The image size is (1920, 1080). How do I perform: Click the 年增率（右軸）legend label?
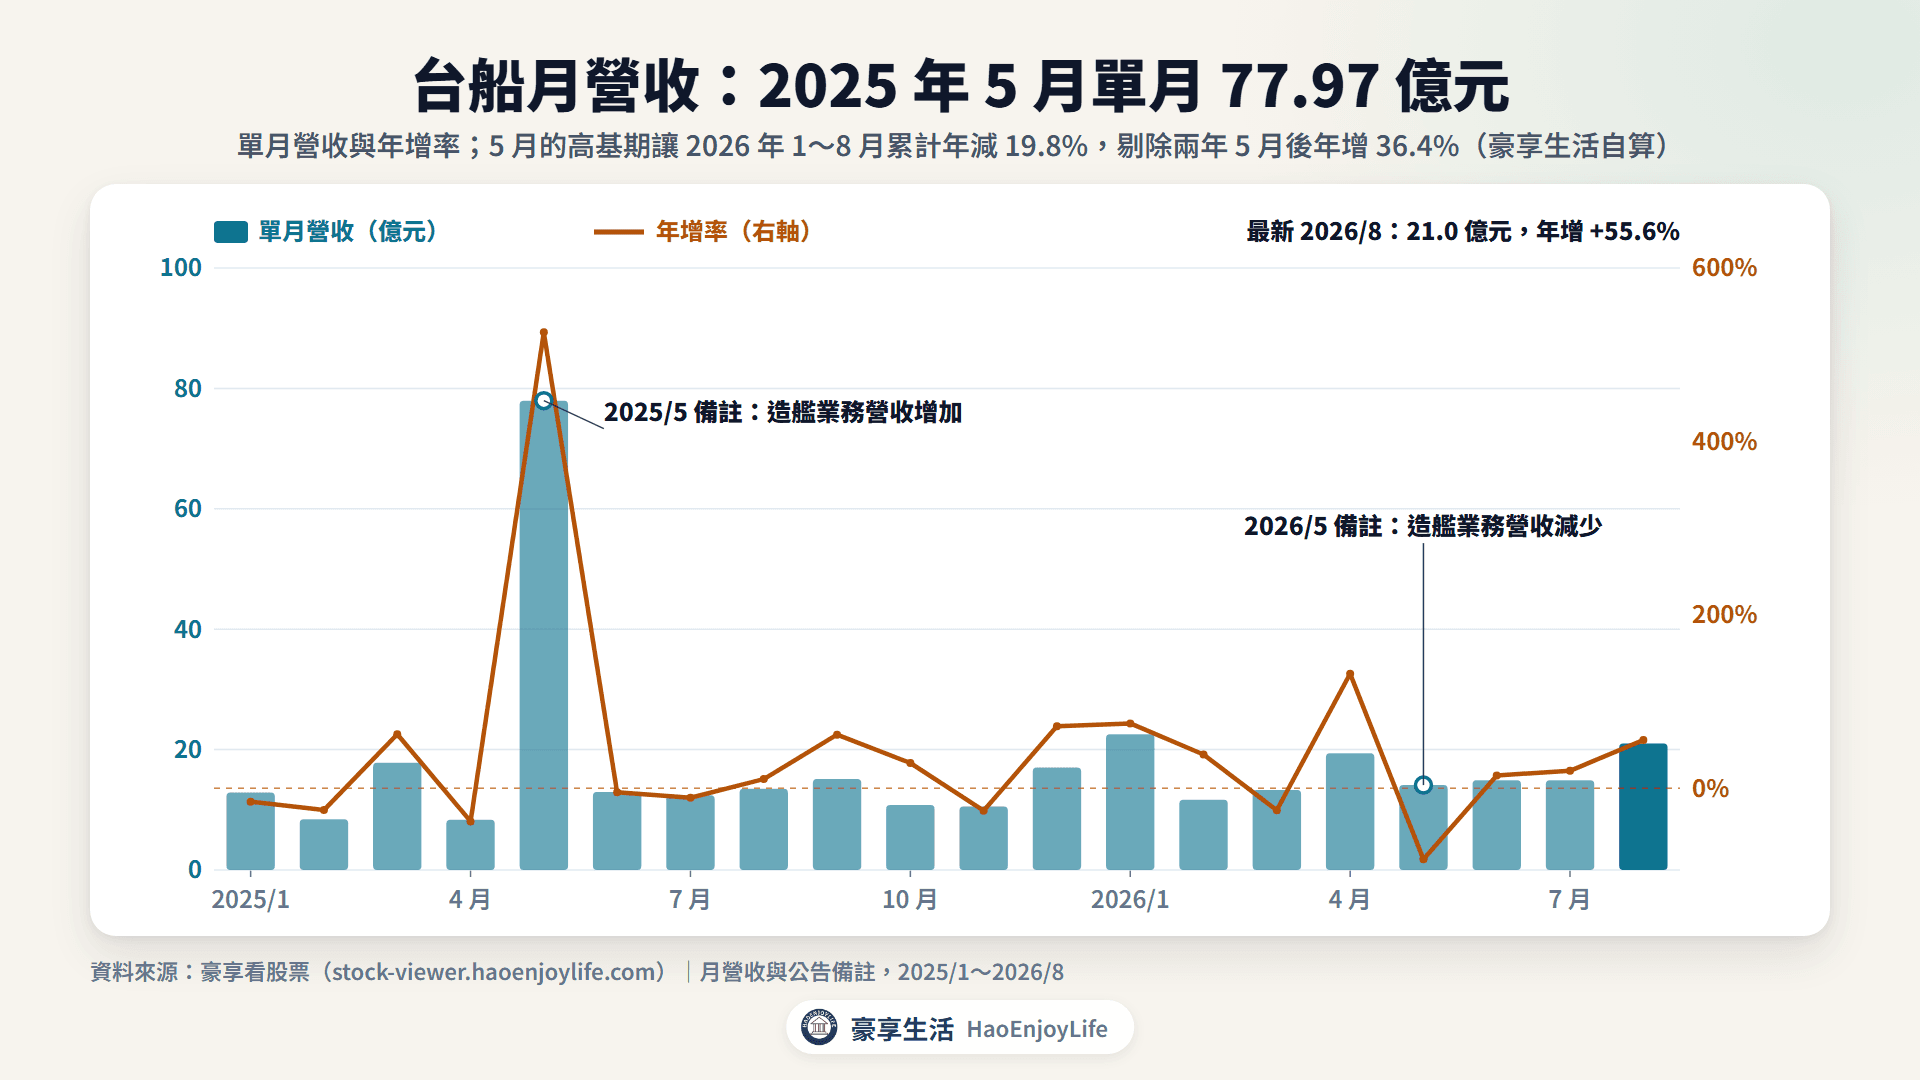click(733, 232)
